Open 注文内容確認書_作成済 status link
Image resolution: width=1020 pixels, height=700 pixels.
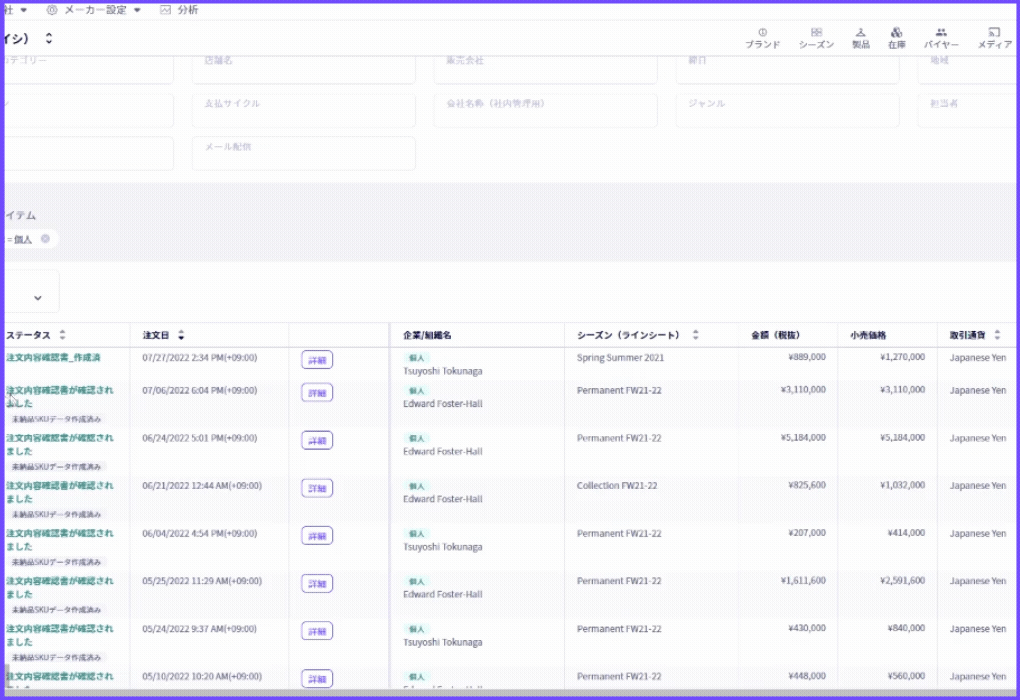[x=53, y=357]
